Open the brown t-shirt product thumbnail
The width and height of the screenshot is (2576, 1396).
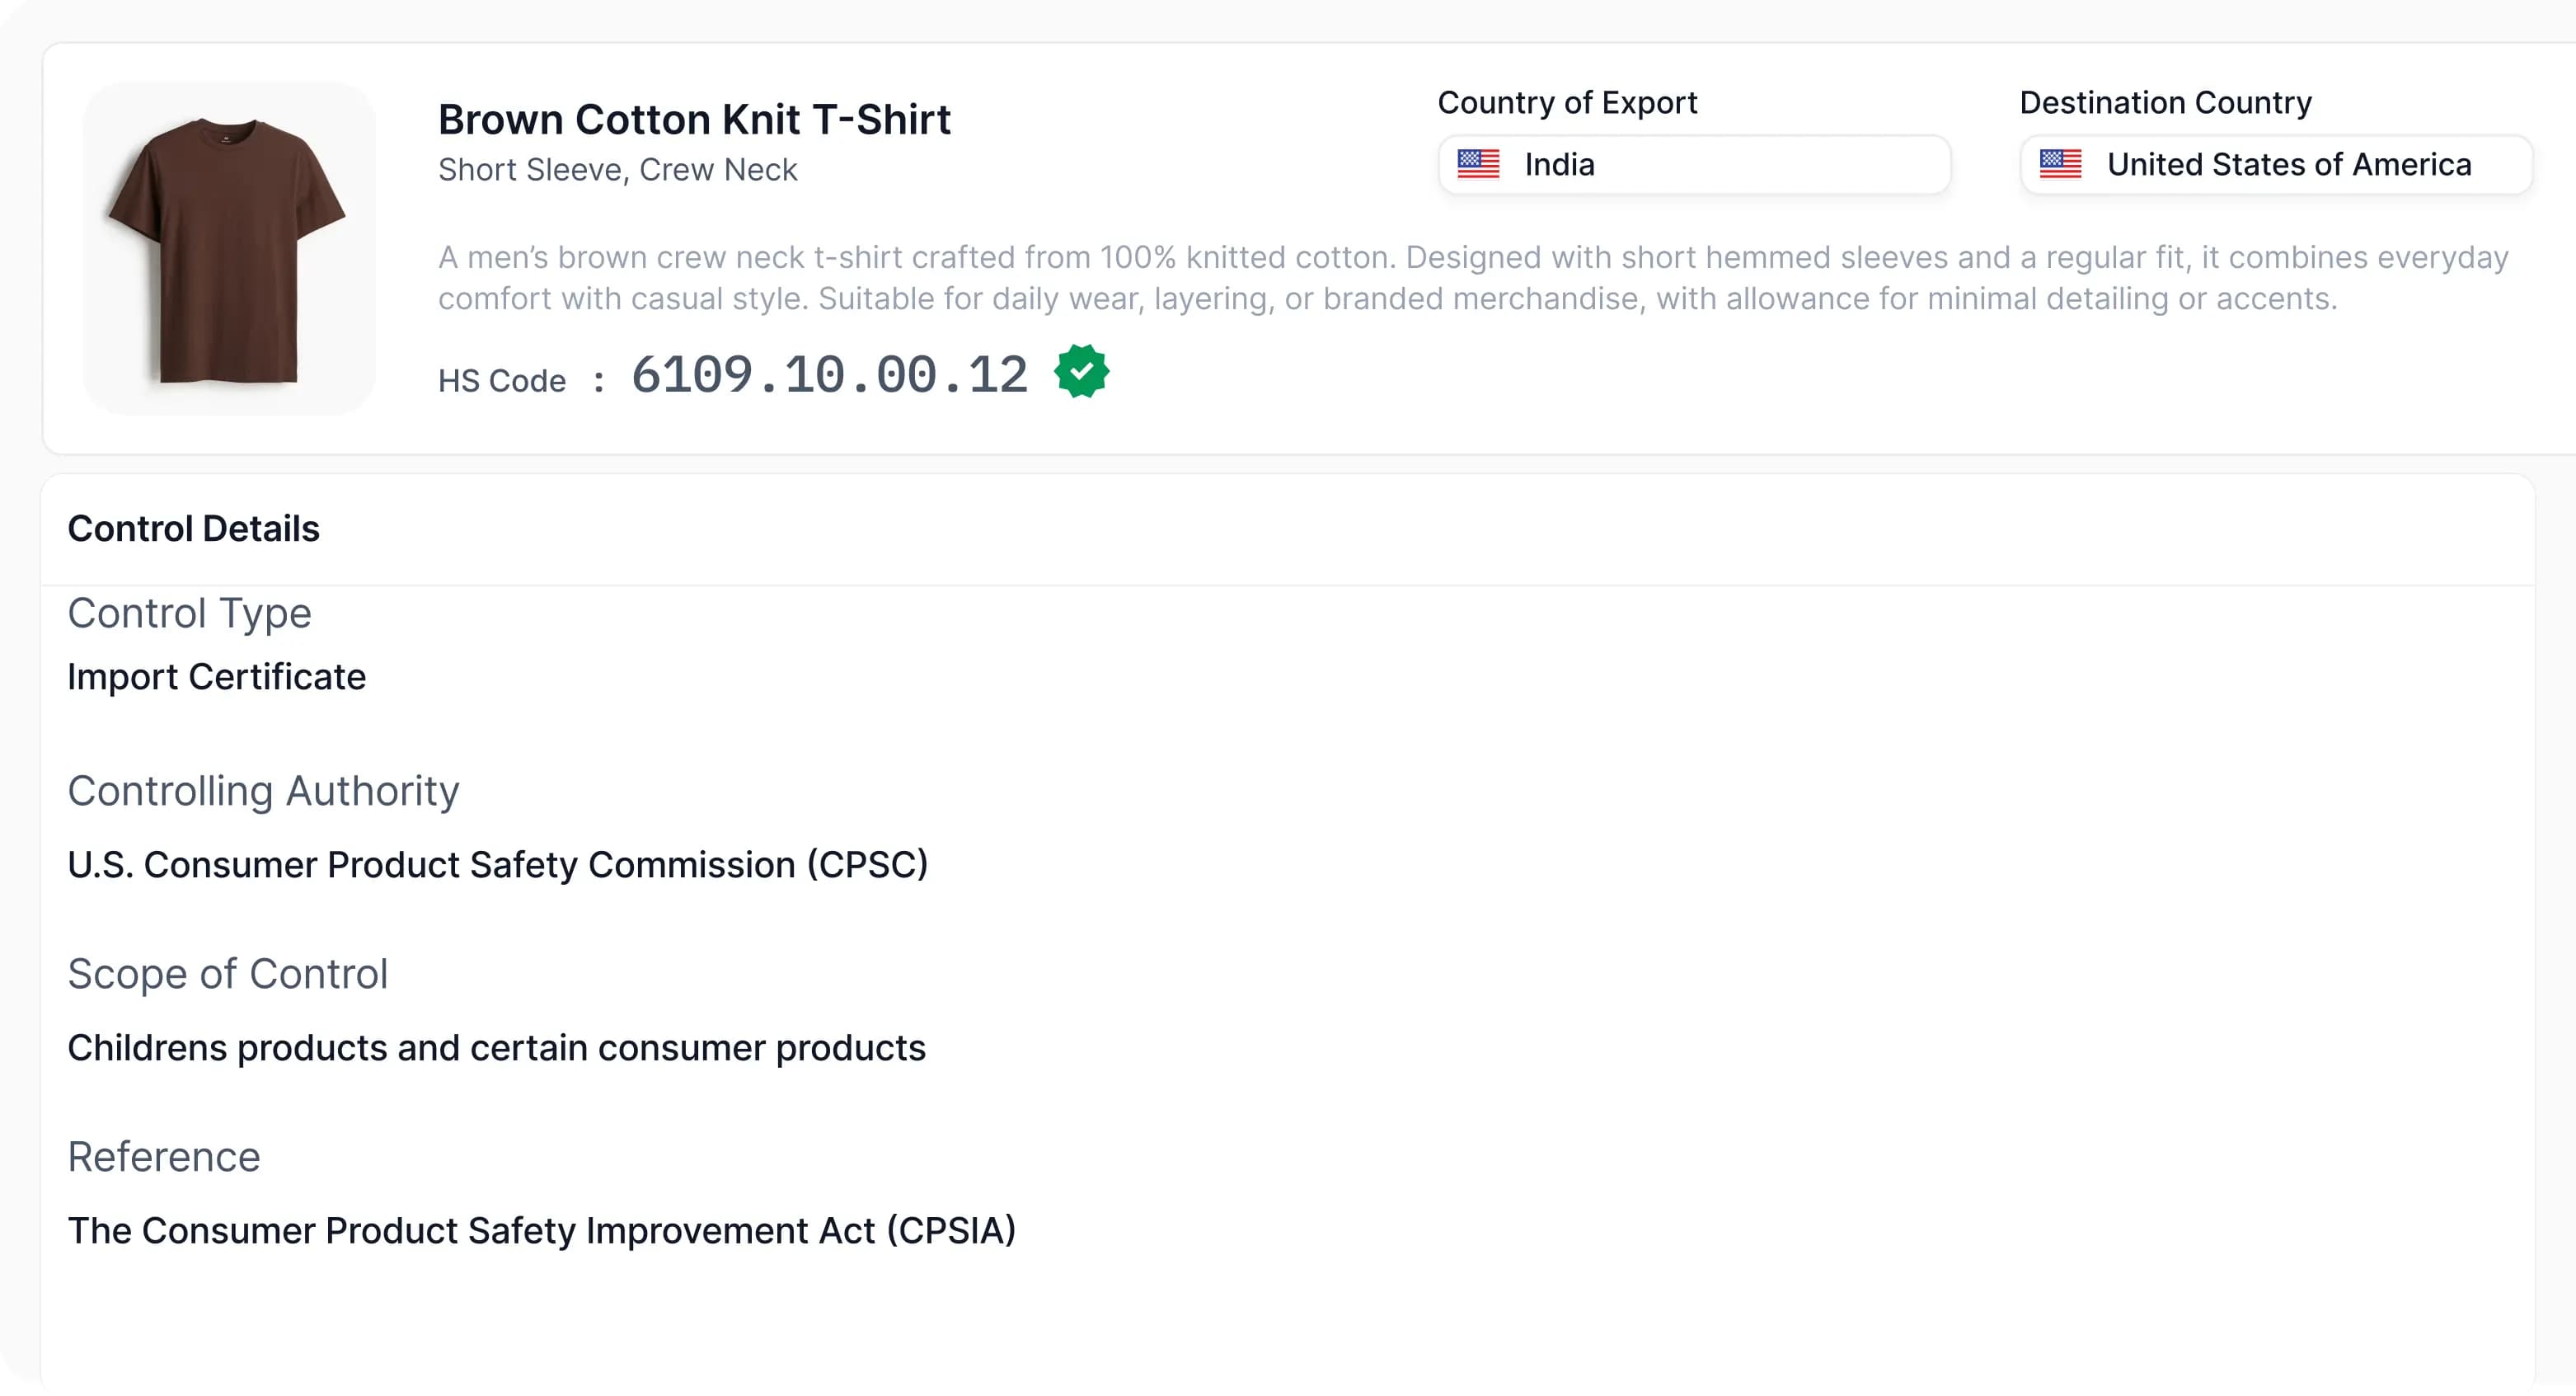(x=229, y=249)
